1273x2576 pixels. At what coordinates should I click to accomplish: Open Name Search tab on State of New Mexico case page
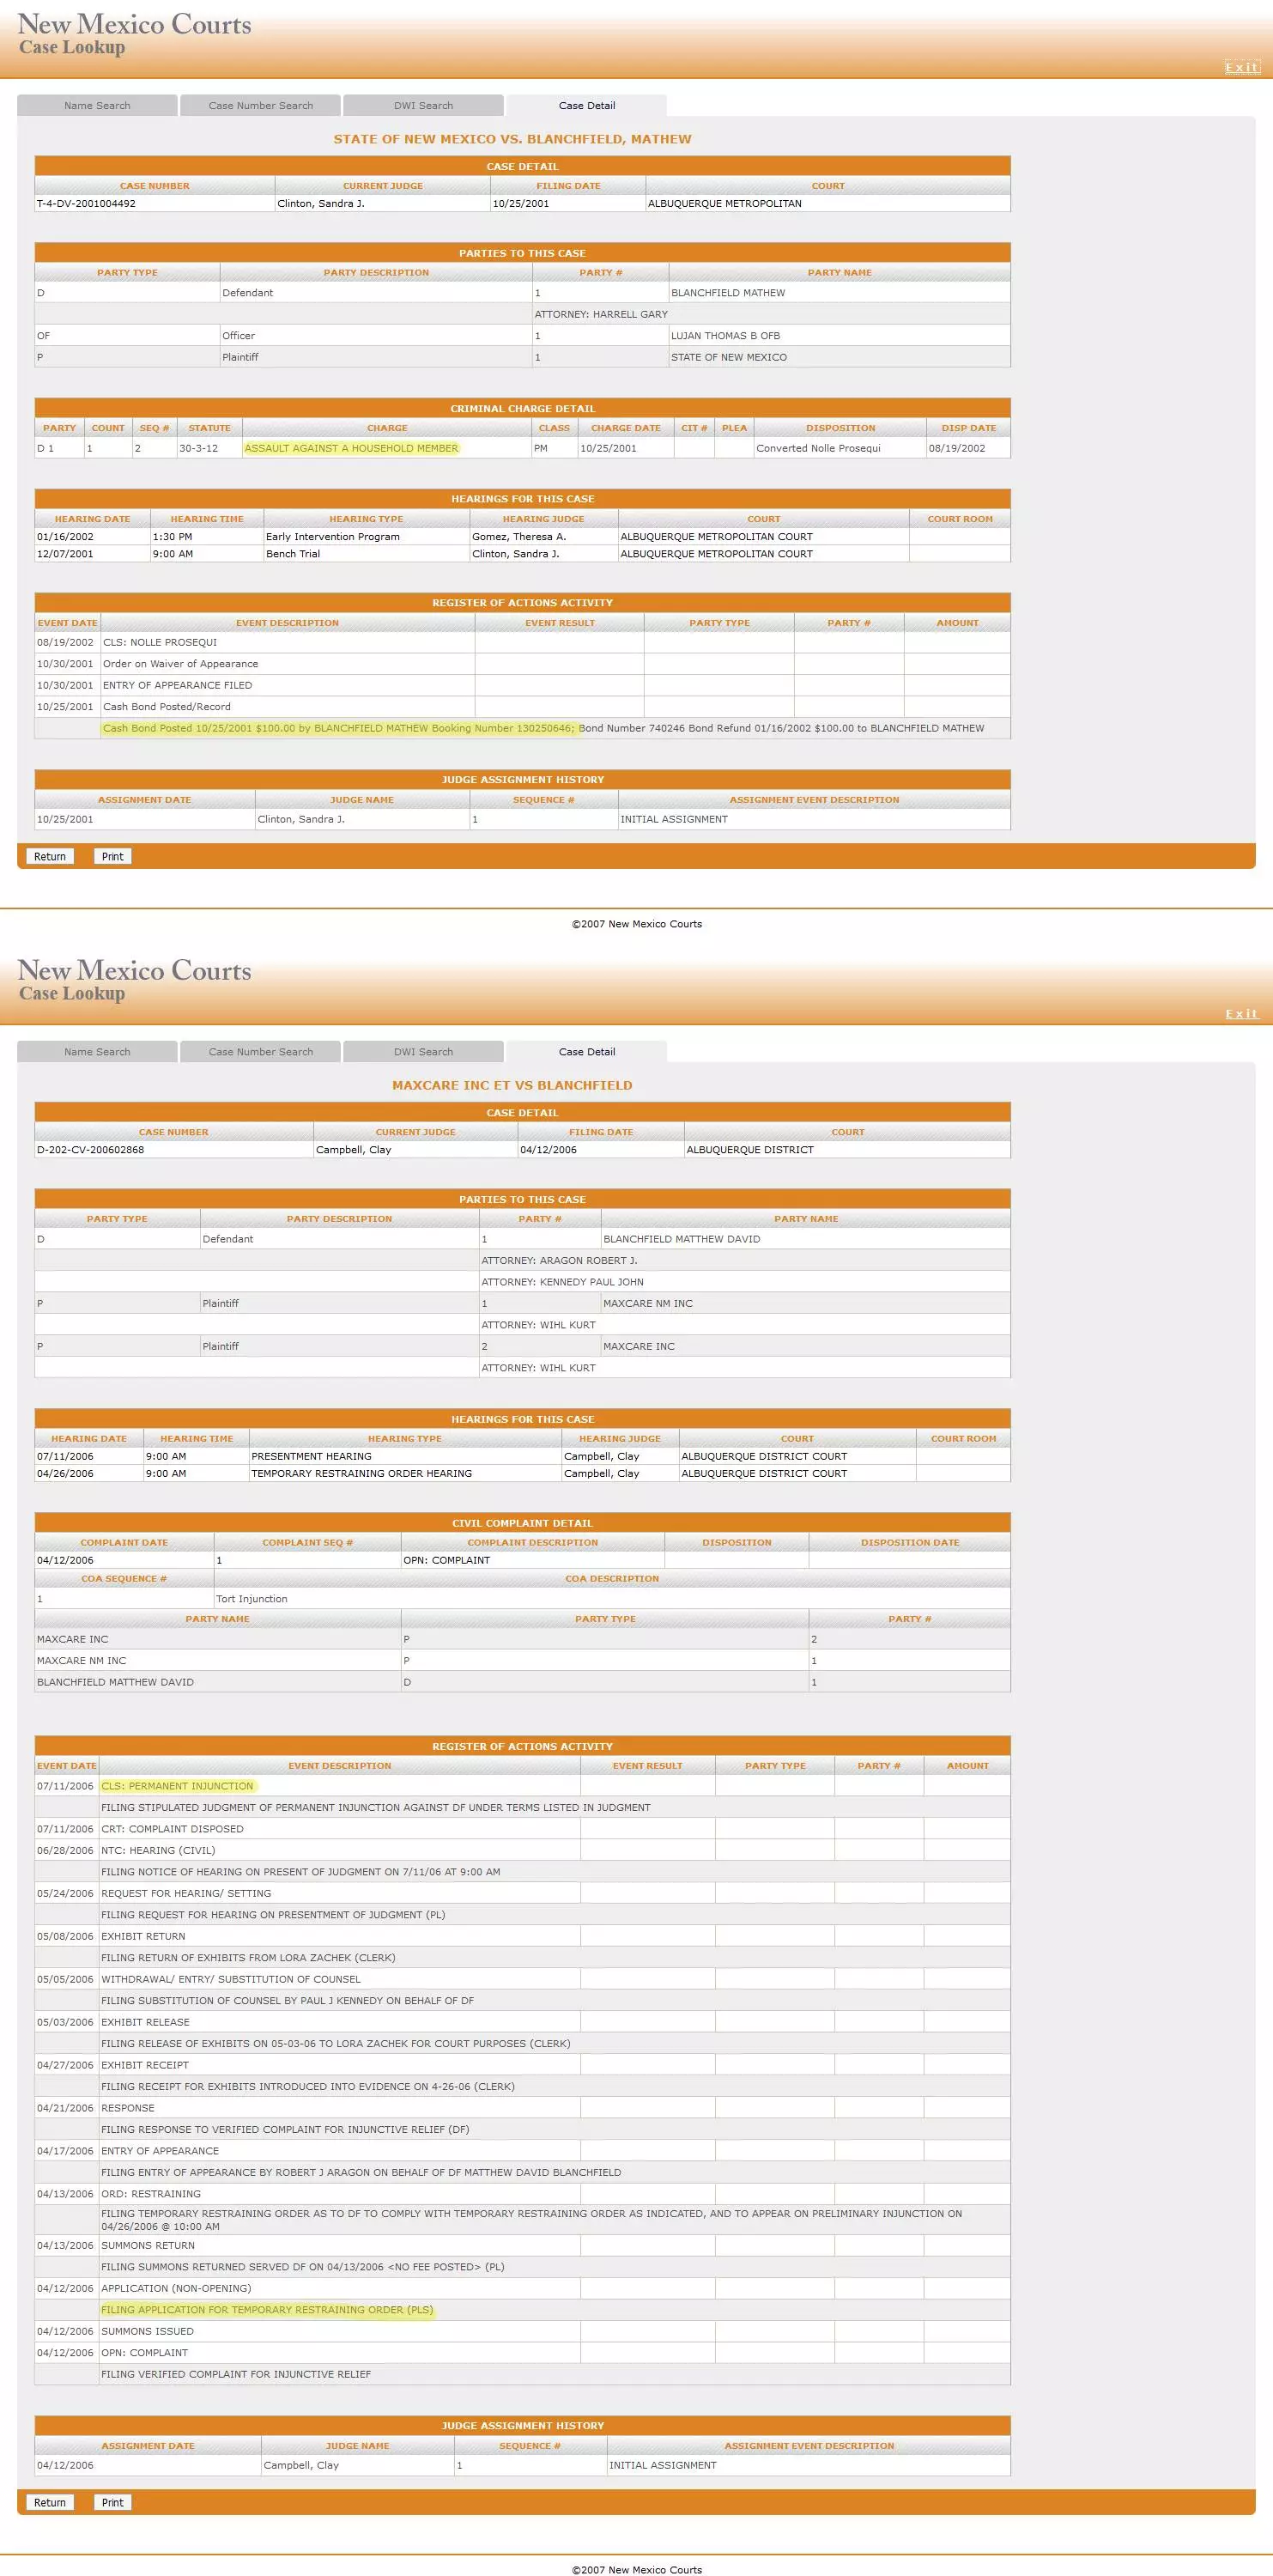[97, 105]
